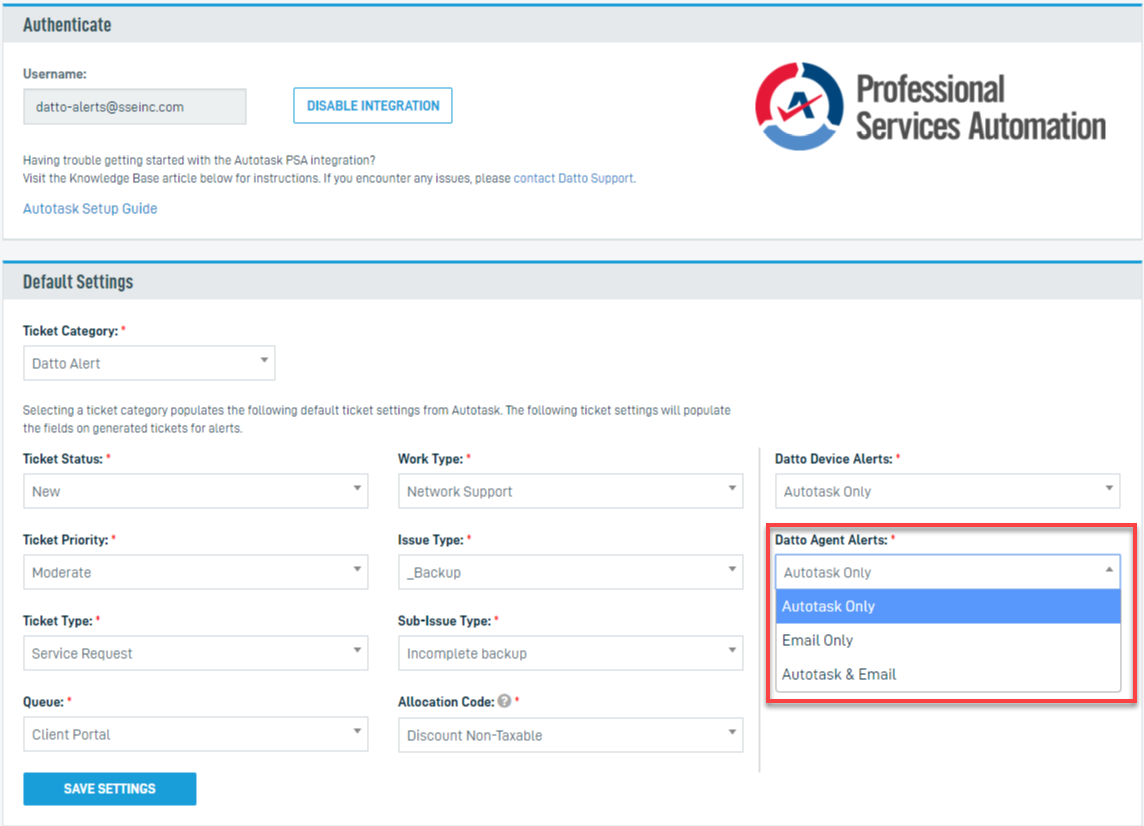Open the Autotask Setup Guide link

click(90, 209)
